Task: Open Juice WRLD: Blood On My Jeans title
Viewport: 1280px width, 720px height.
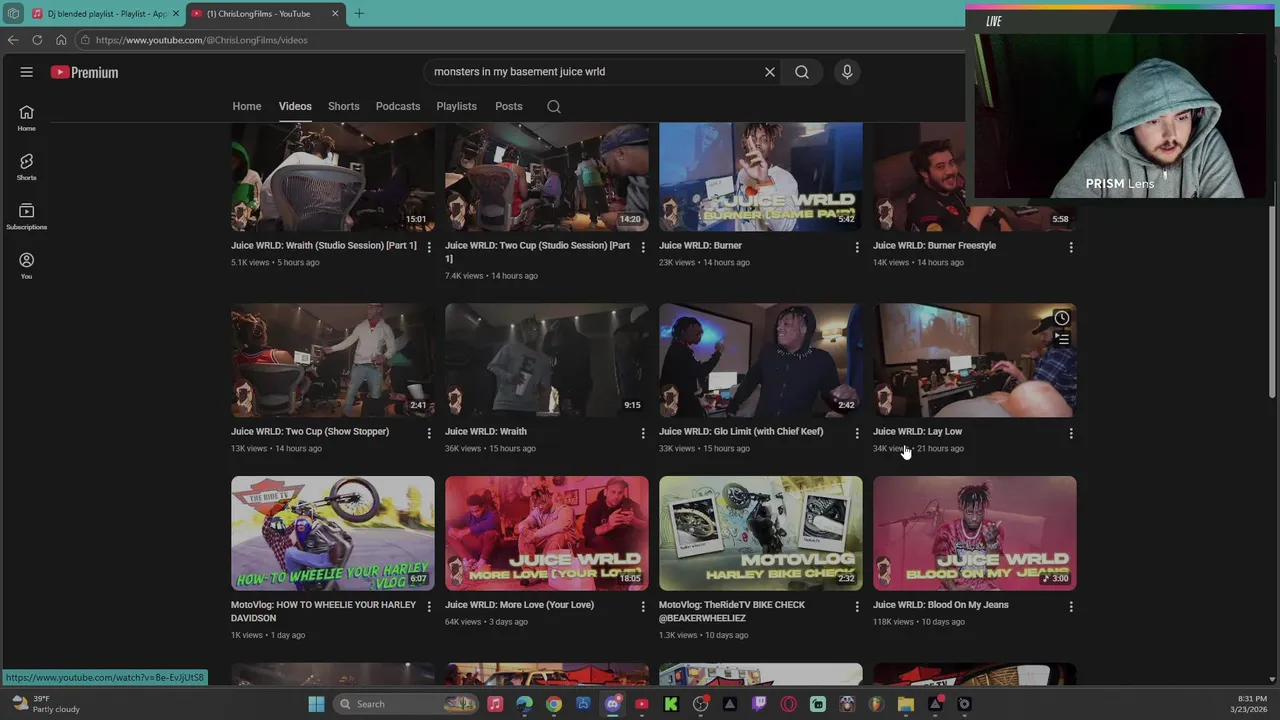Action: coord(941,604)
